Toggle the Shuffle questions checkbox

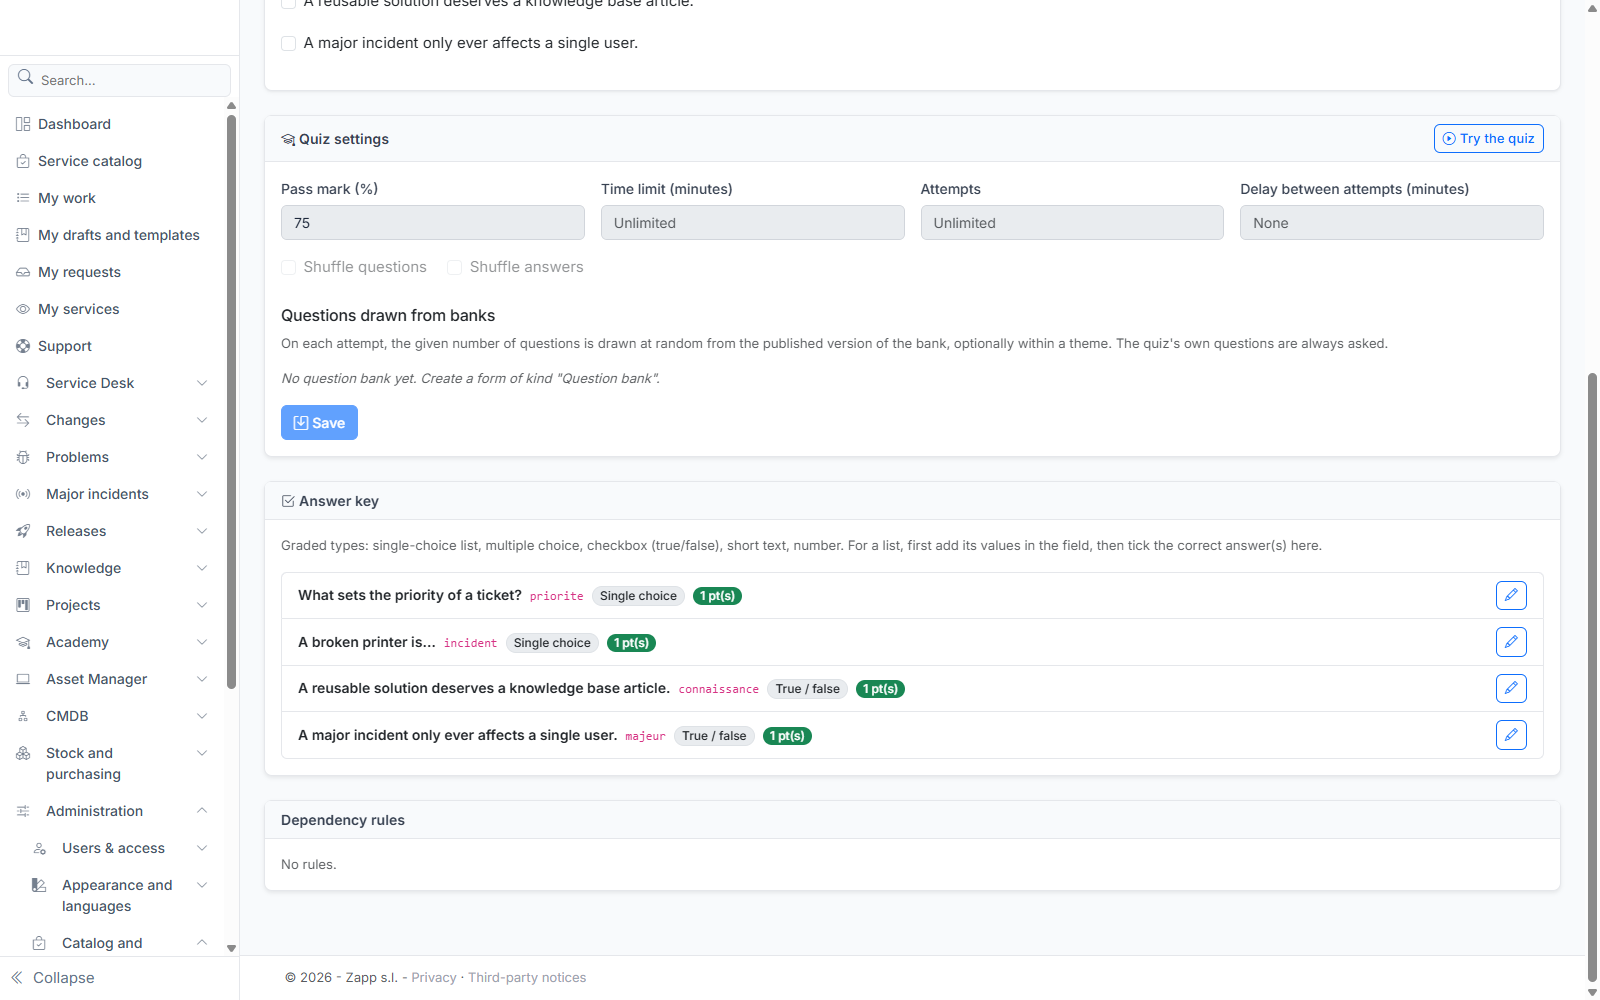click(289, 267)
